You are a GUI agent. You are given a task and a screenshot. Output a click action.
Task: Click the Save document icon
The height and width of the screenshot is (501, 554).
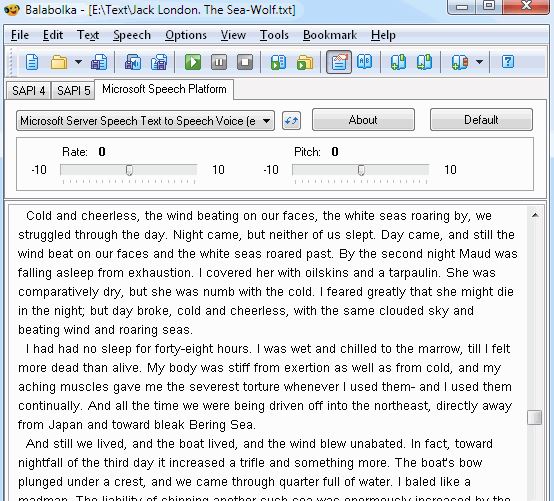99,63
